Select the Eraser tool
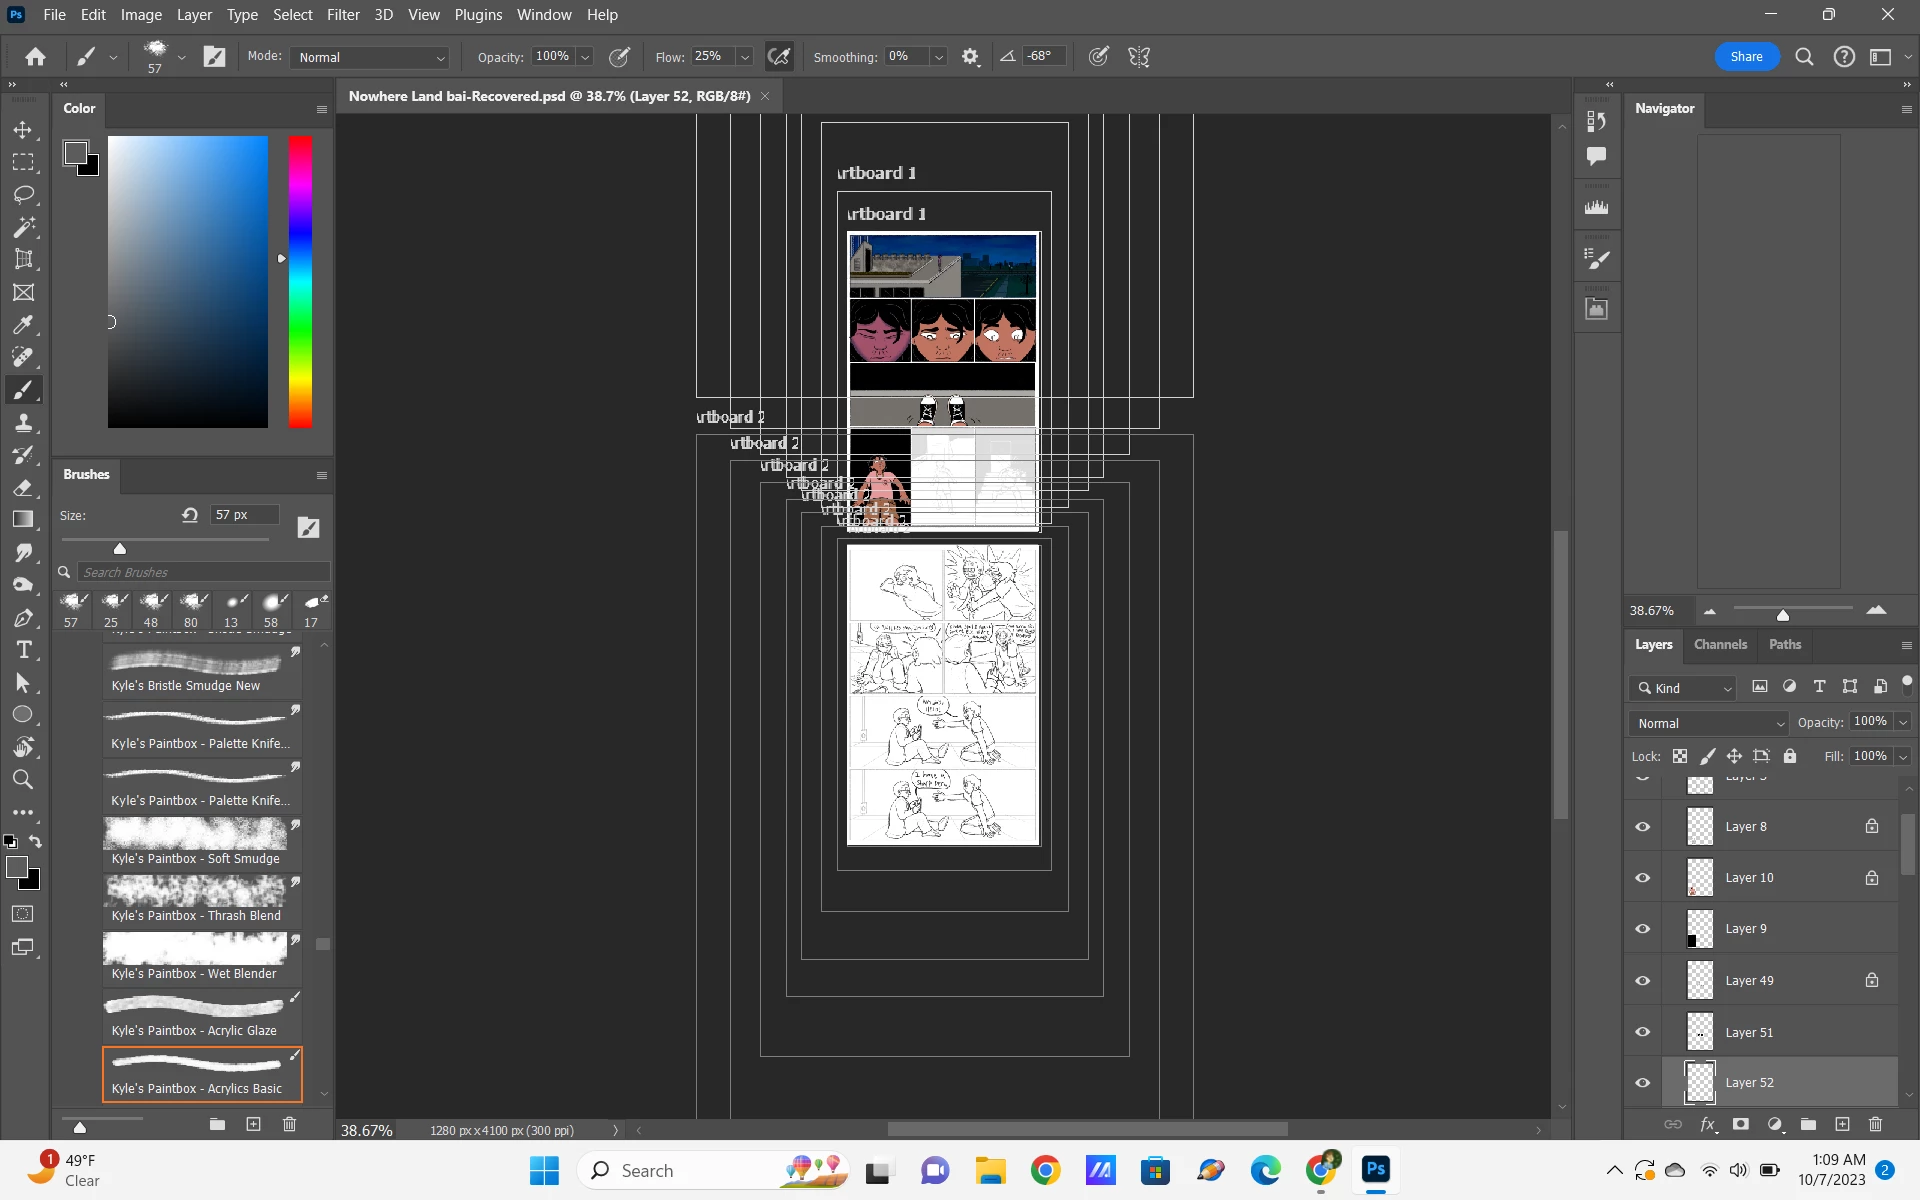The width and height of the screenshot is (1920, 1200). 23,488
